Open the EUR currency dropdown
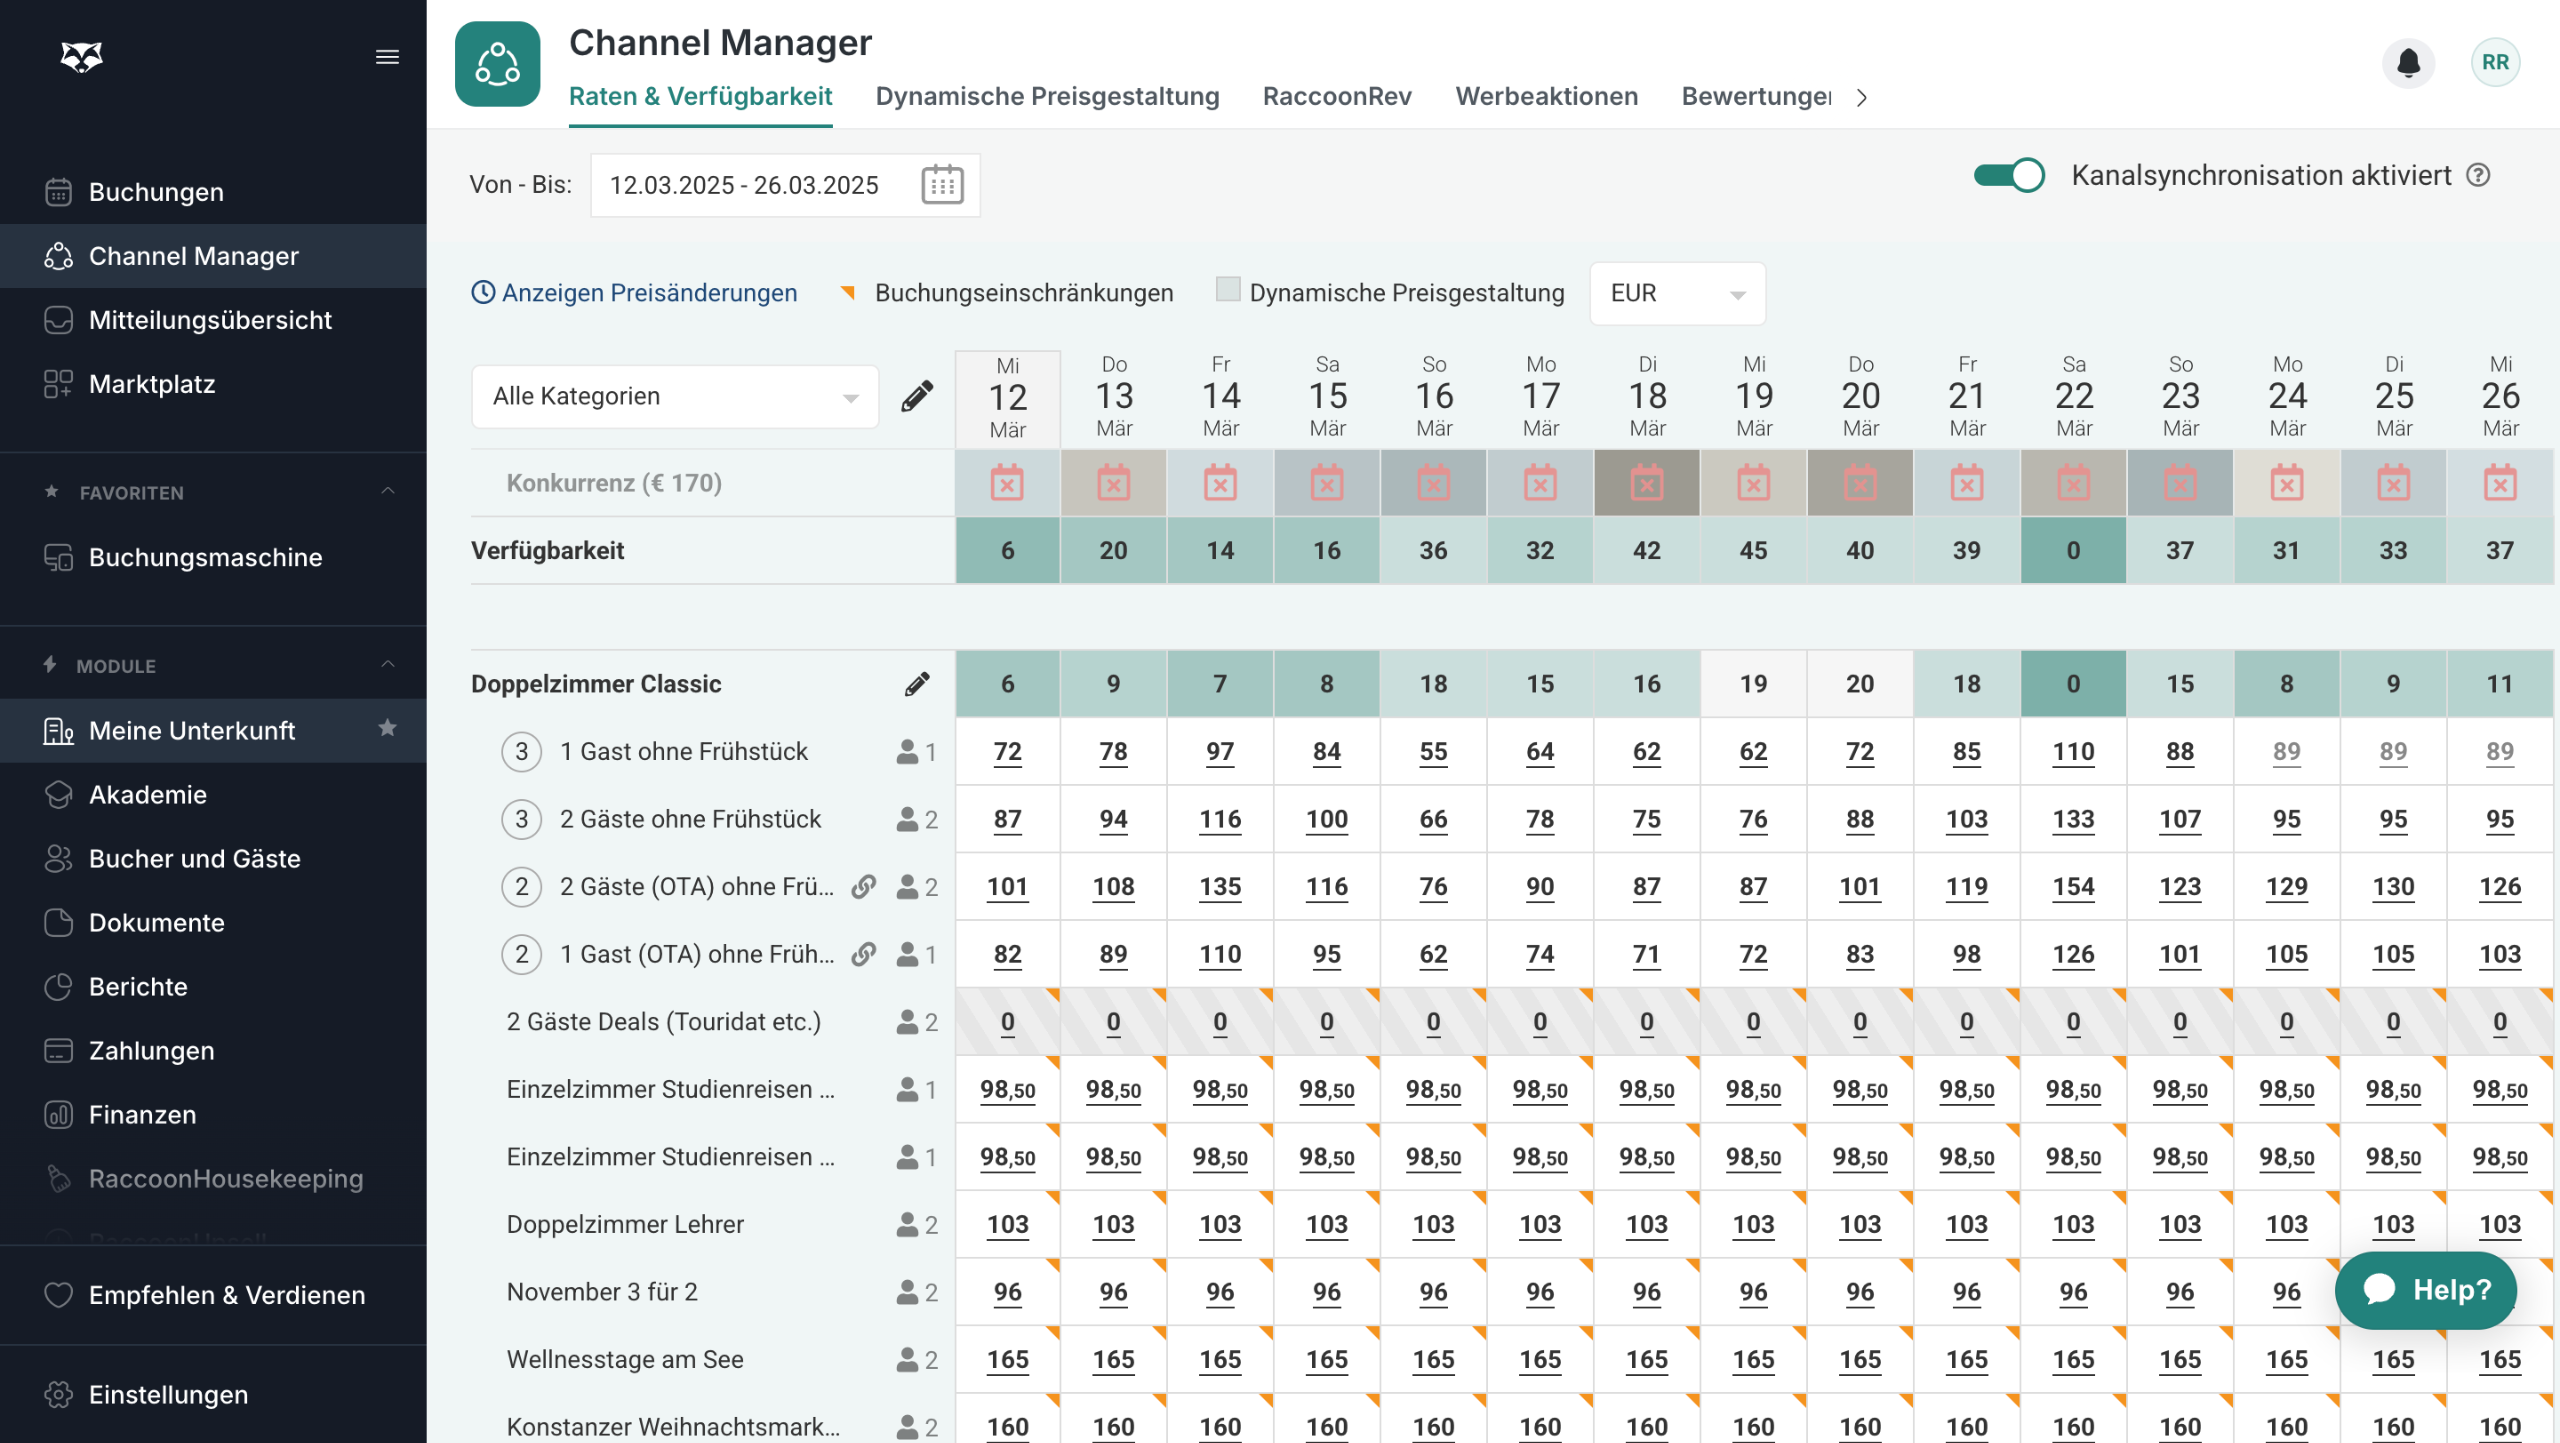This screenshot has width=2560, height=1443. (x=1677, y=293)
